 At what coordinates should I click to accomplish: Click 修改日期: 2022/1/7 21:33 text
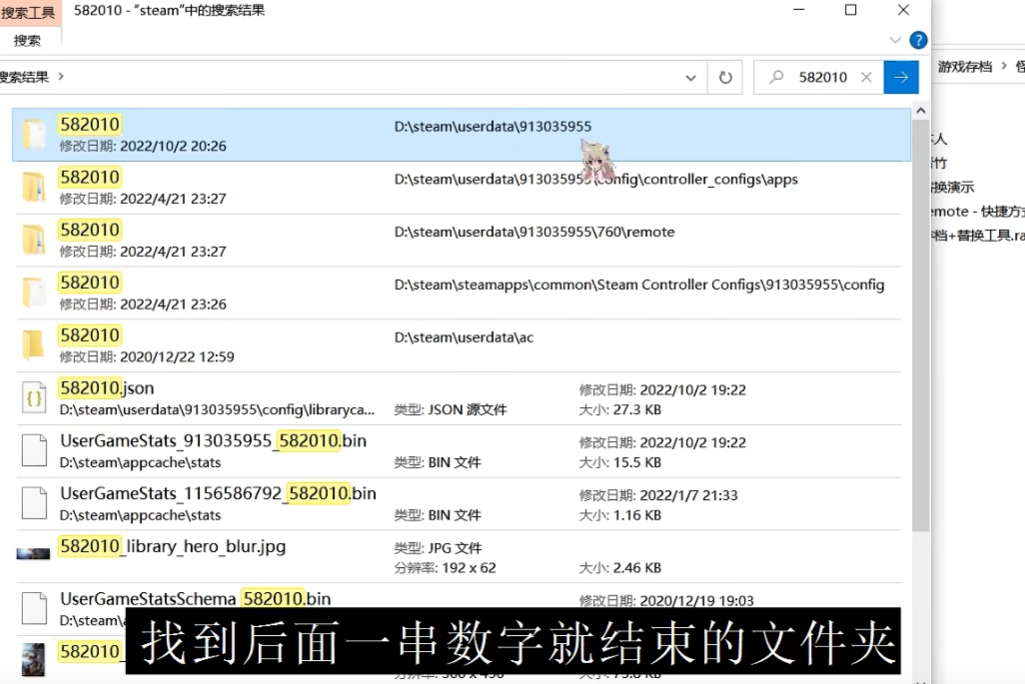tap(658, 496)
